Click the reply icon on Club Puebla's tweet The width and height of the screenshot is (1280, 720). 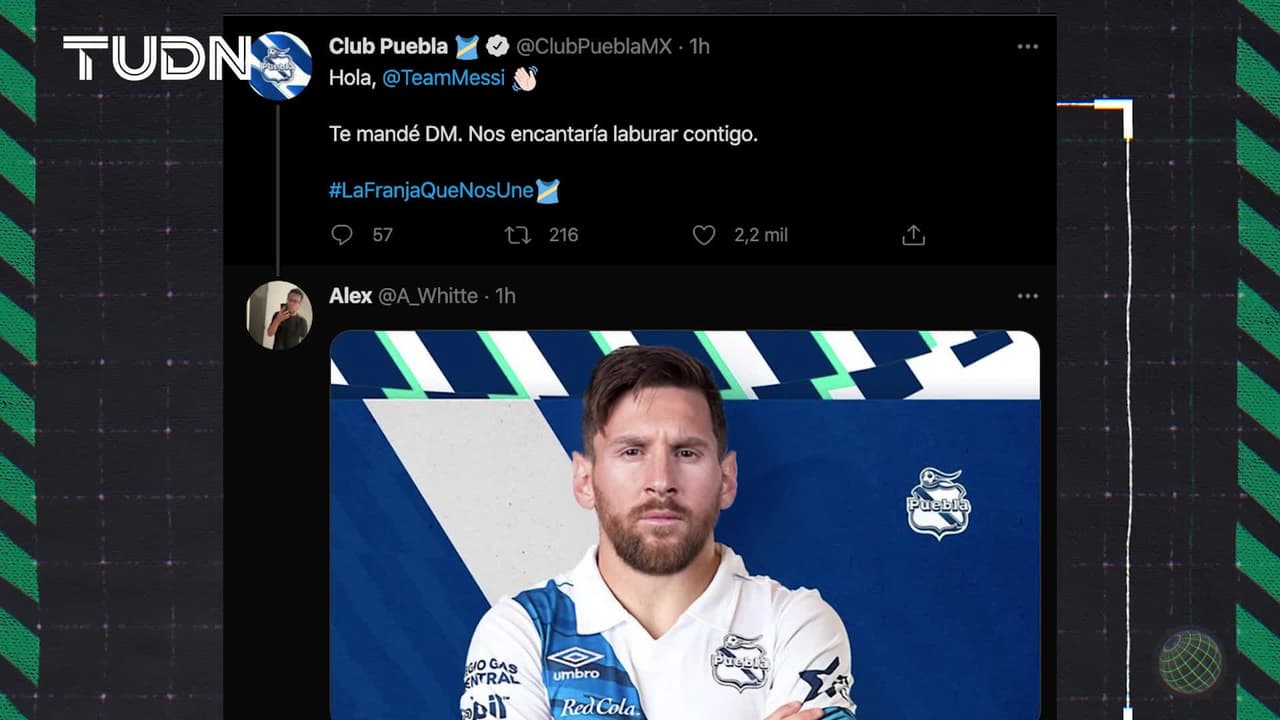342,235
